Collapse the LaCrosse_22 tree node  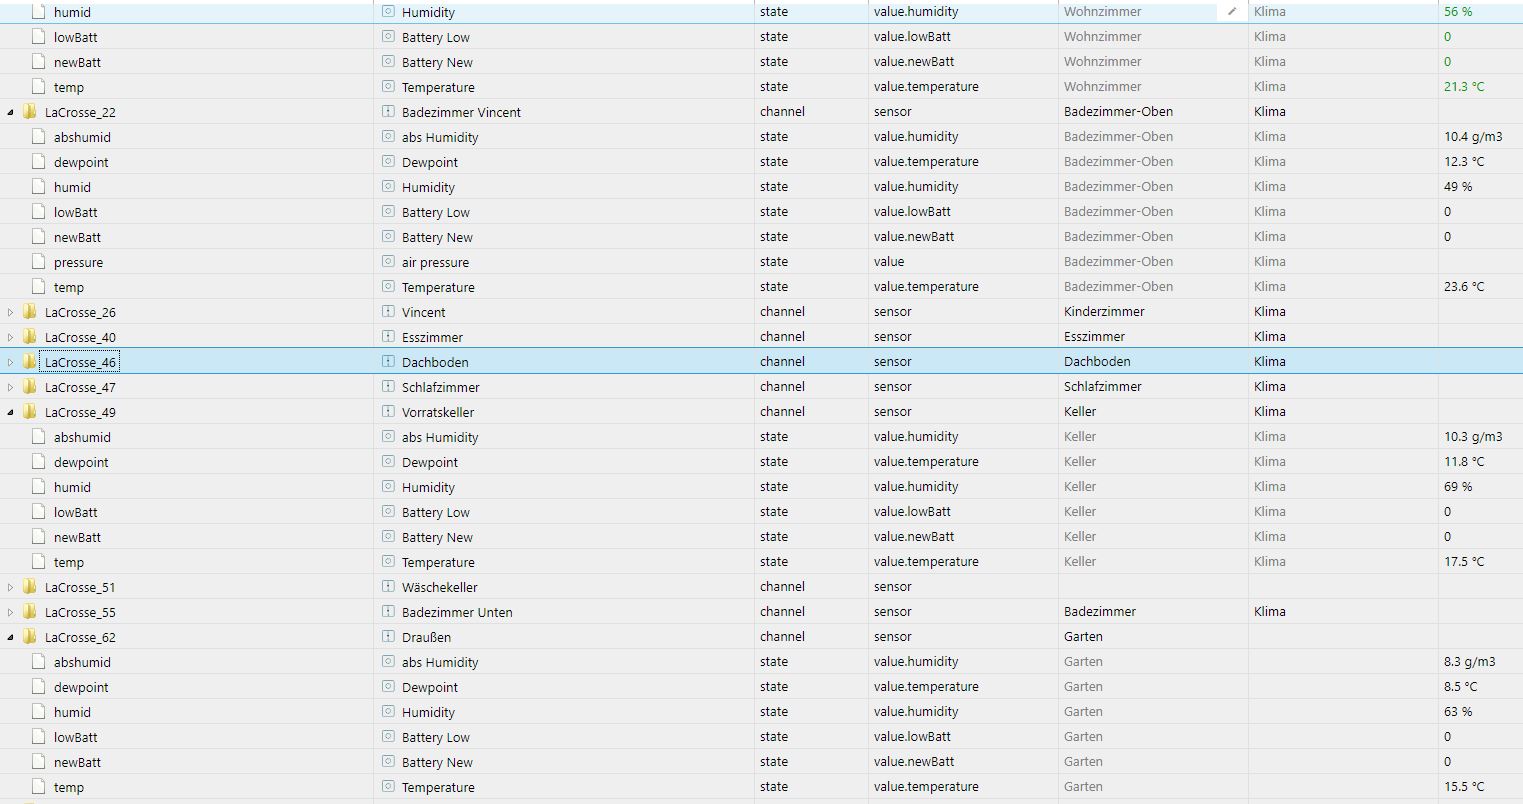(x=10, y=112)
